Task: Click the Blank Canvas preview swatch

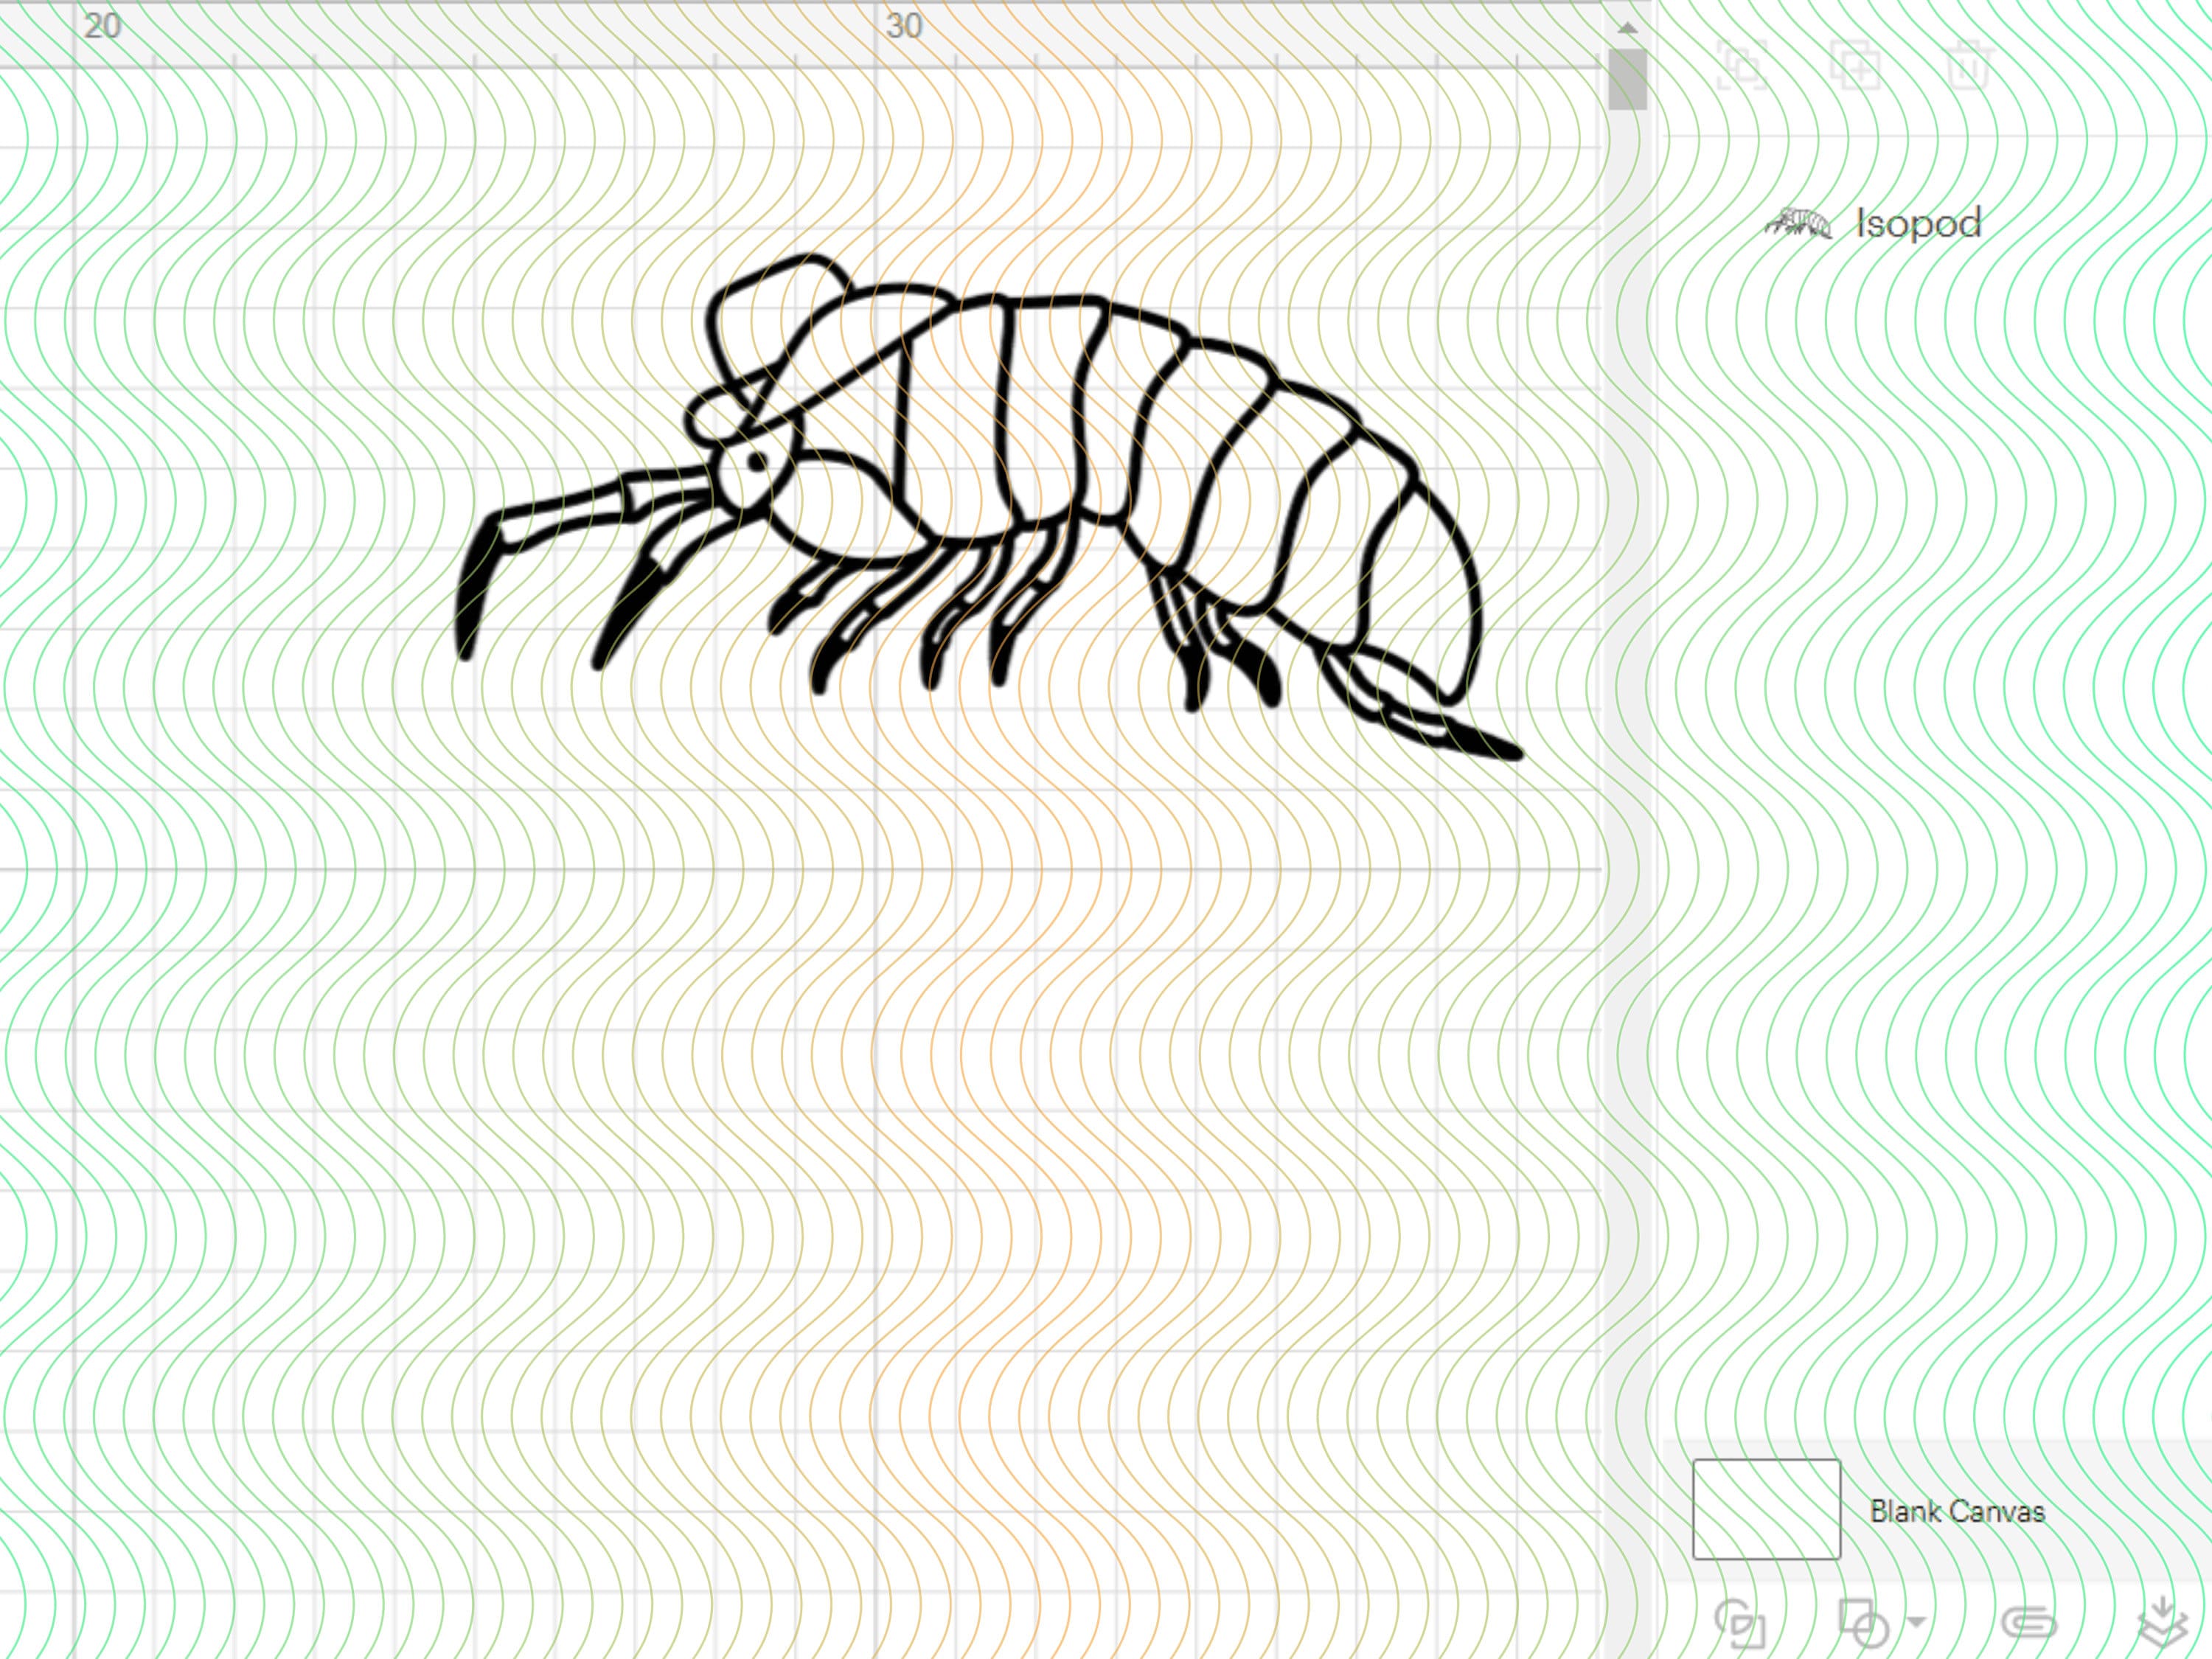Action: pos(1765,1510)
